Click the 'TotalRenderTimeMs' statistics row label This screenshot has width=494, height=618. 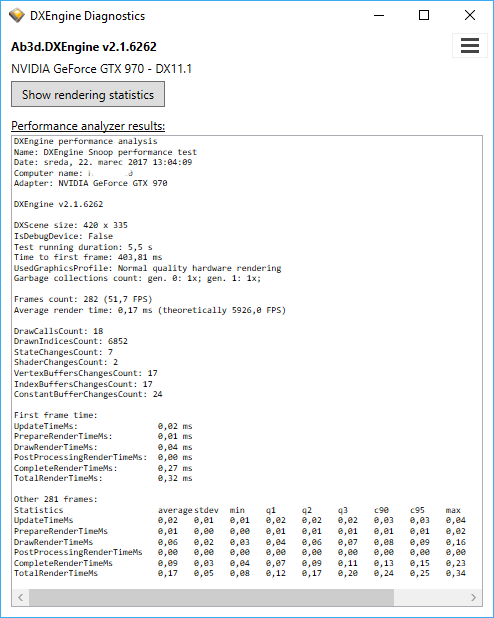[x=56, y=573]
